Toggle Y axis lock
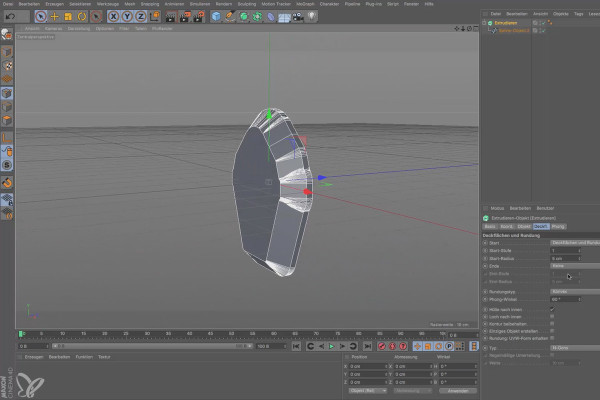The height and width of the screenshot is (400, 600). (127, 16)
